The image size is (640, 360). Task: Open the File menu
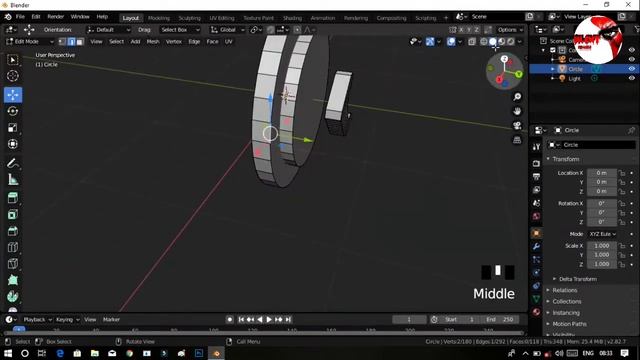point(20,17)
